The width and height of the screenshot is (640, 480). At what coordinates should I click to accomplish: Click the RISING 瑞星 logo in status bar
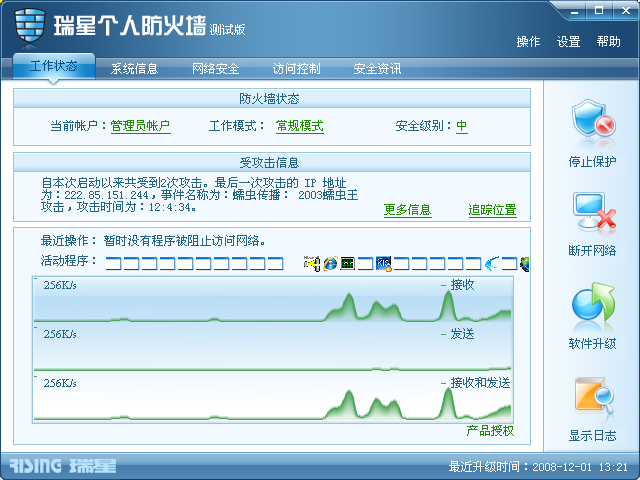pyautogui.click(x=63, y=466)
